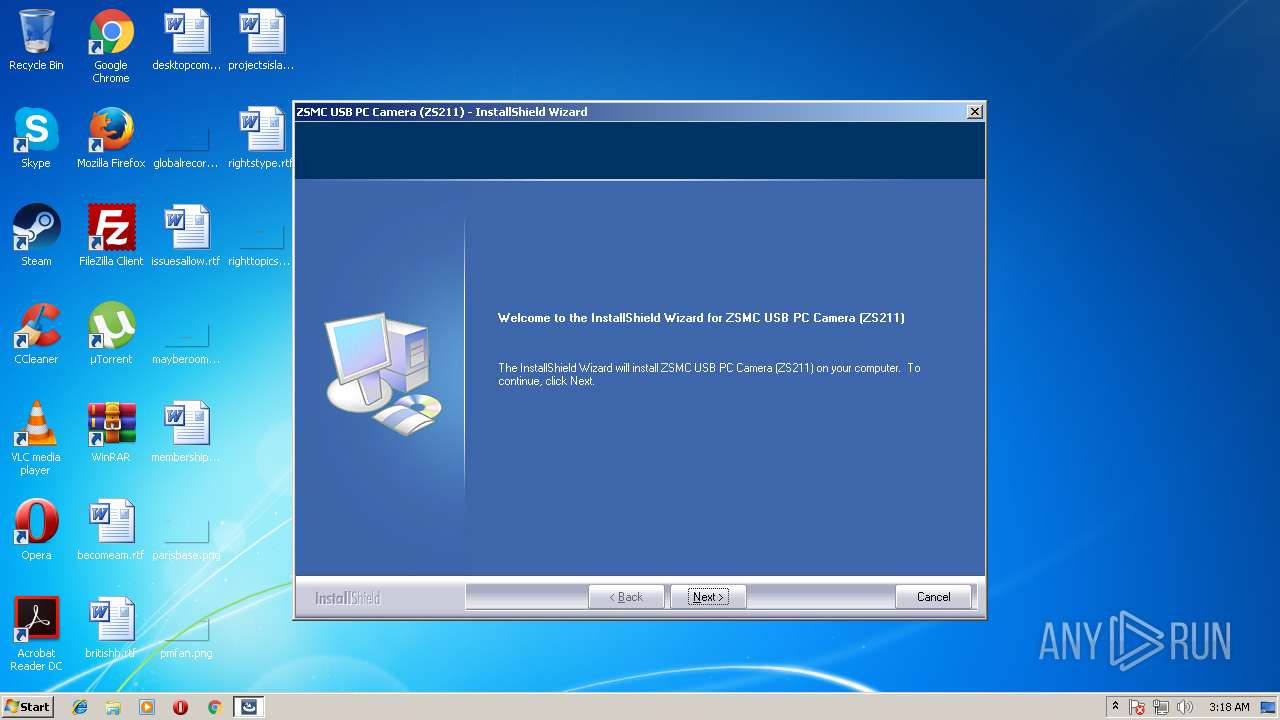Image resolution: width=1280 pixels, height=720 pixels.
Task: Open the Skype desktop shortcut
Action: (x=36, y=138)
